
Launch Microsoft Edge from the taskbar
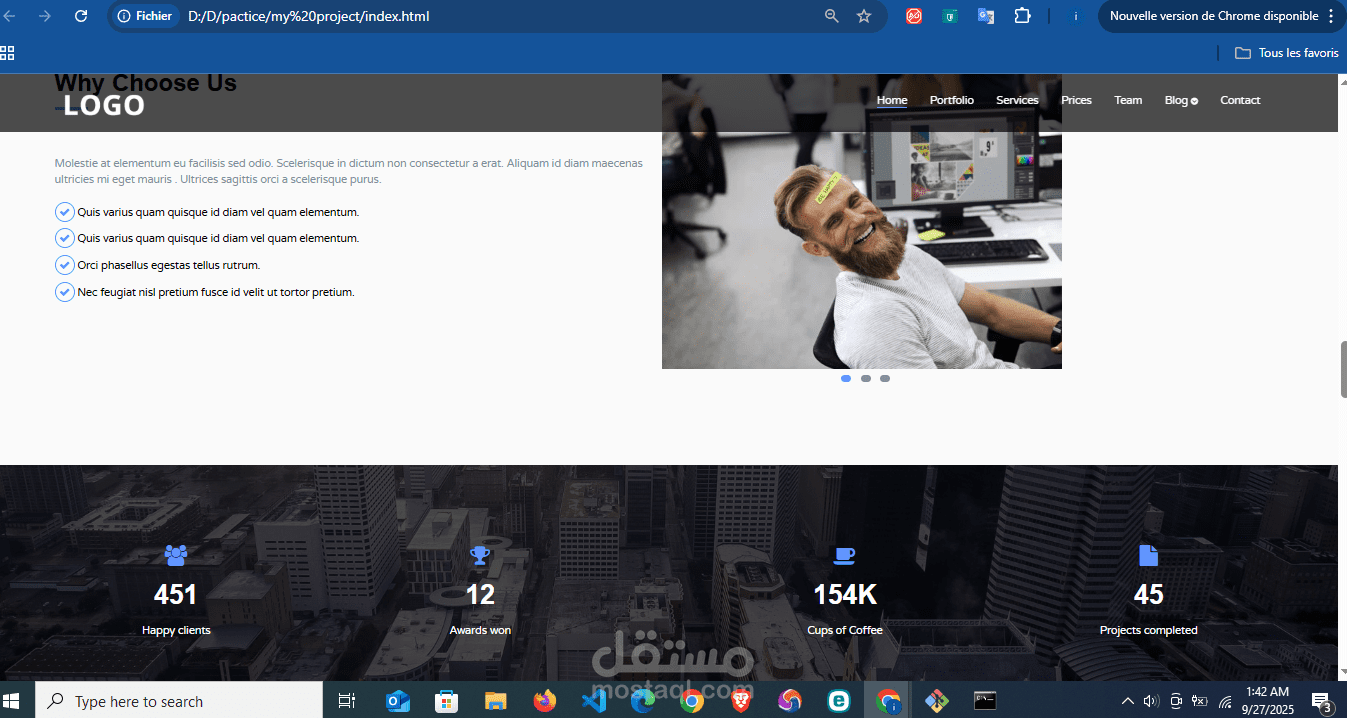pyautogui.click(x=642, y=701)
